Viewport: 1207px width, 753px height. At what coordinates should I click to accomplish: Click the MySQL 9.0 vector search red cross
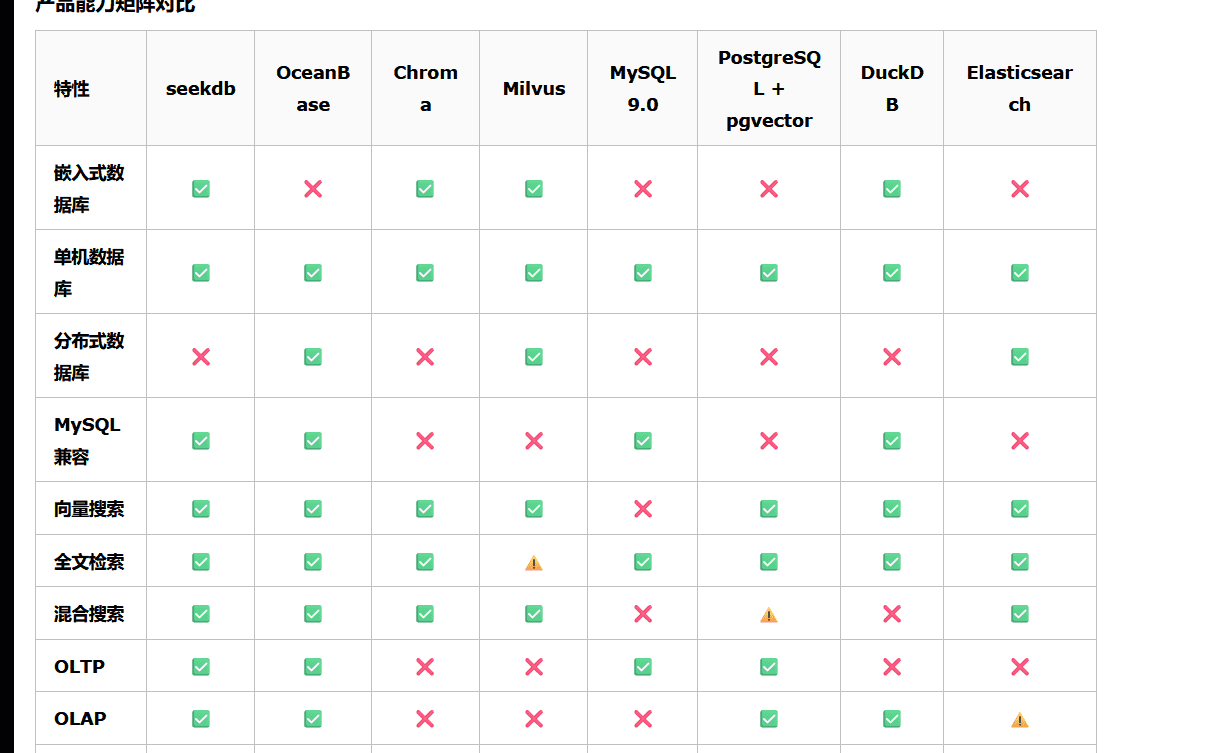(643, 509)
